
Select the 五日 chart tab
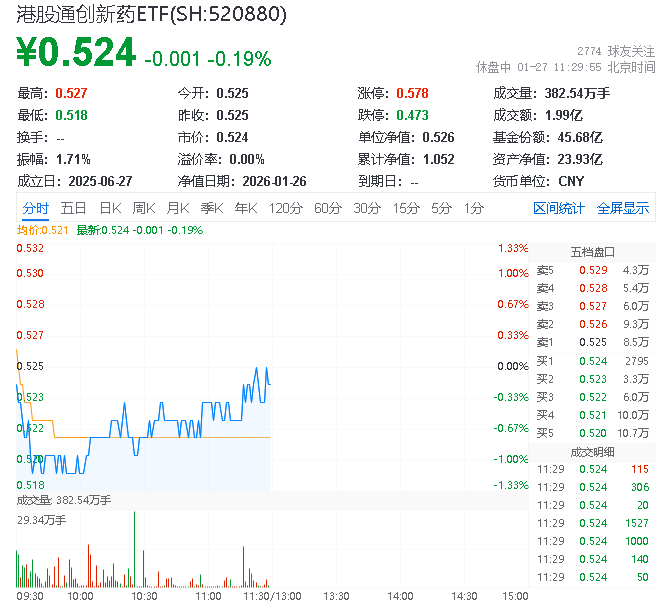73,208
